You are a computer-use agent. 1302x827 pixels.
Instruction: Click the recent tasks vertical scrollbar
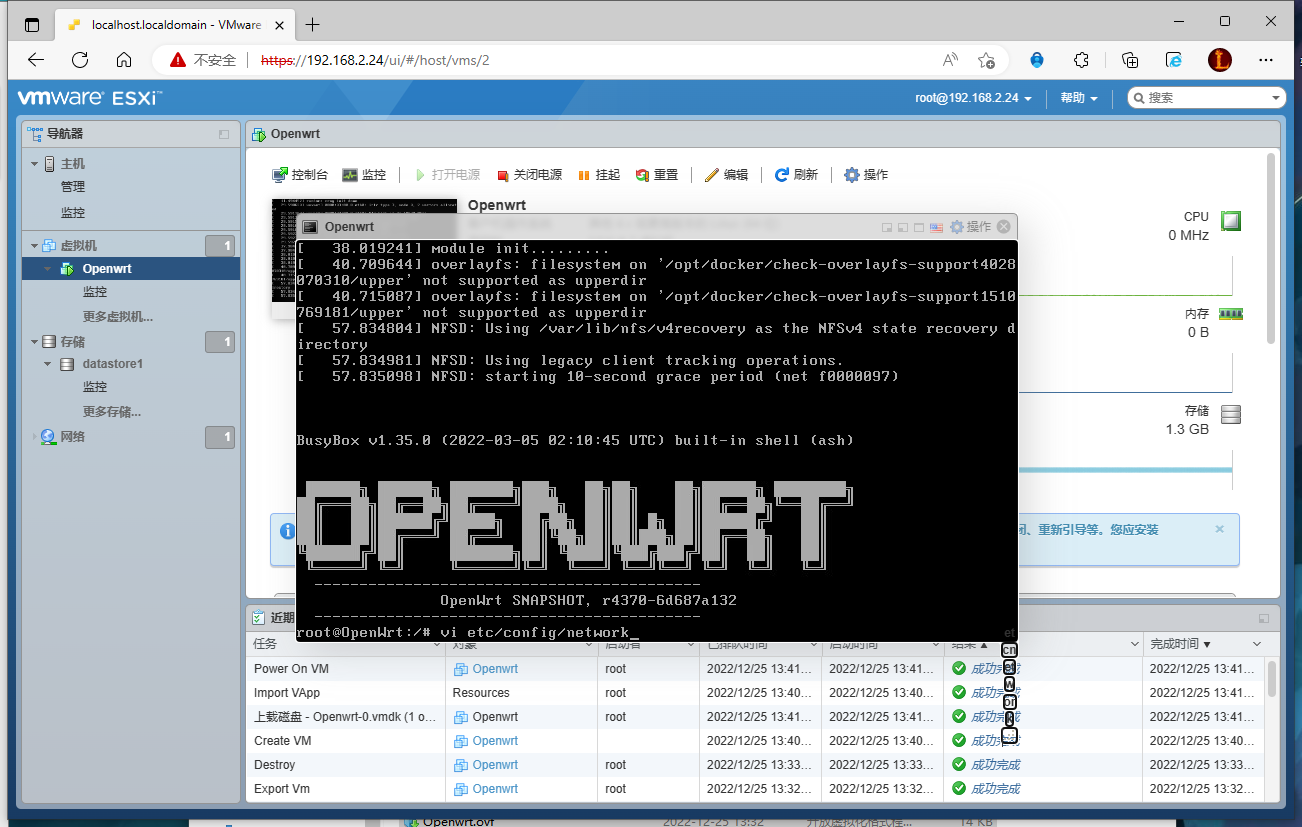(1272, 678)
